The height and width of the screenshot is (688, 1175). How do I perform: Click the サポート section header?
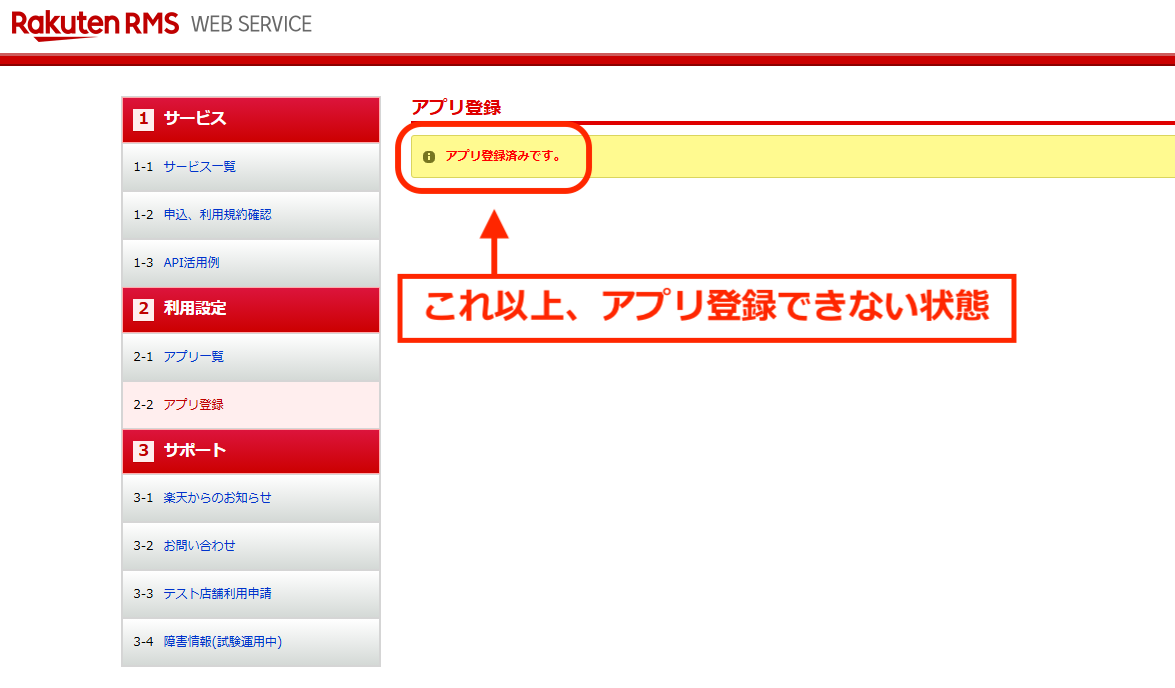[x=195, y=451]
